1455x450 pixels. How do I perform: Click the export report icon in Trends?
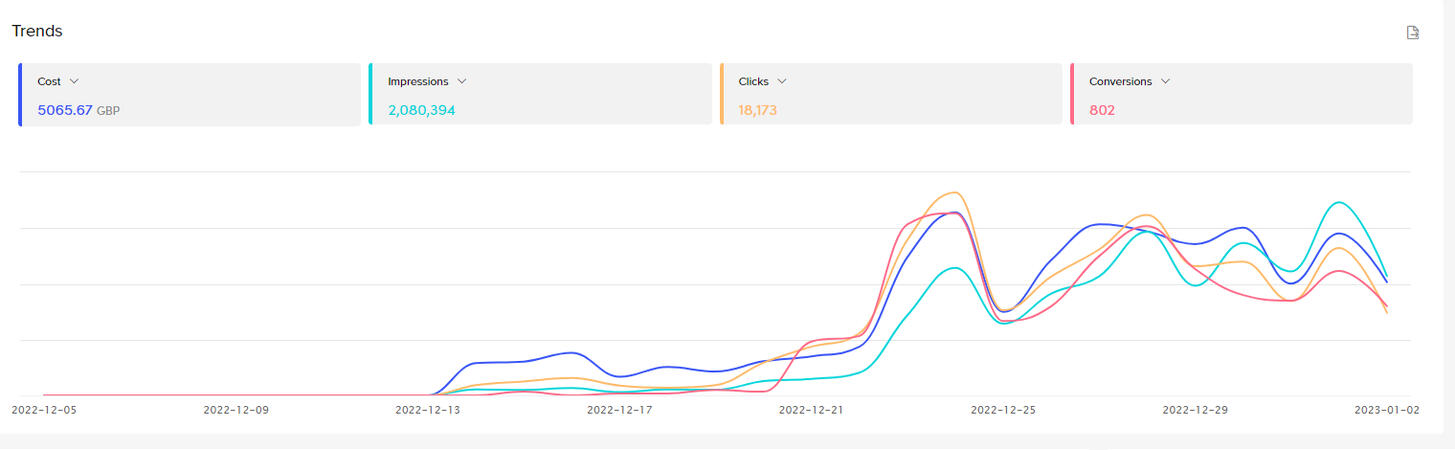[x=1413, y=32]
